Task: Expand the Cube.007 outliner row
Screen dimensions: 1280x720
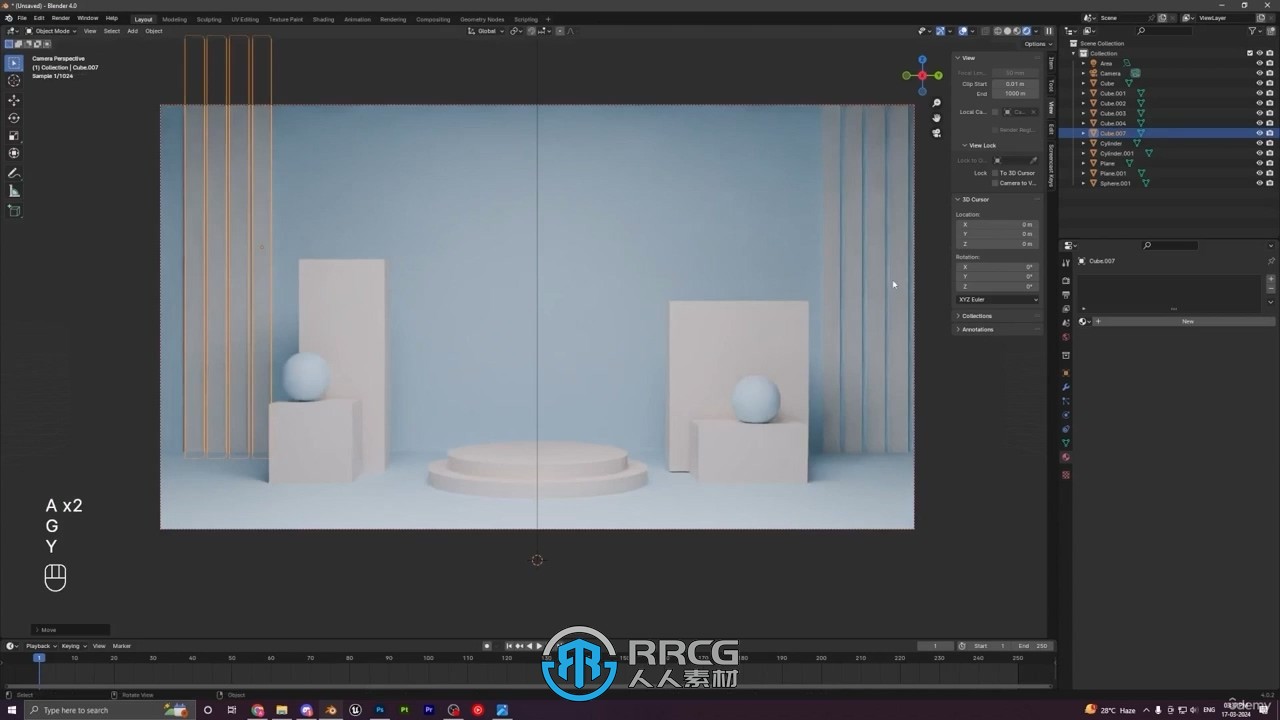Action: coord(1083,133)
